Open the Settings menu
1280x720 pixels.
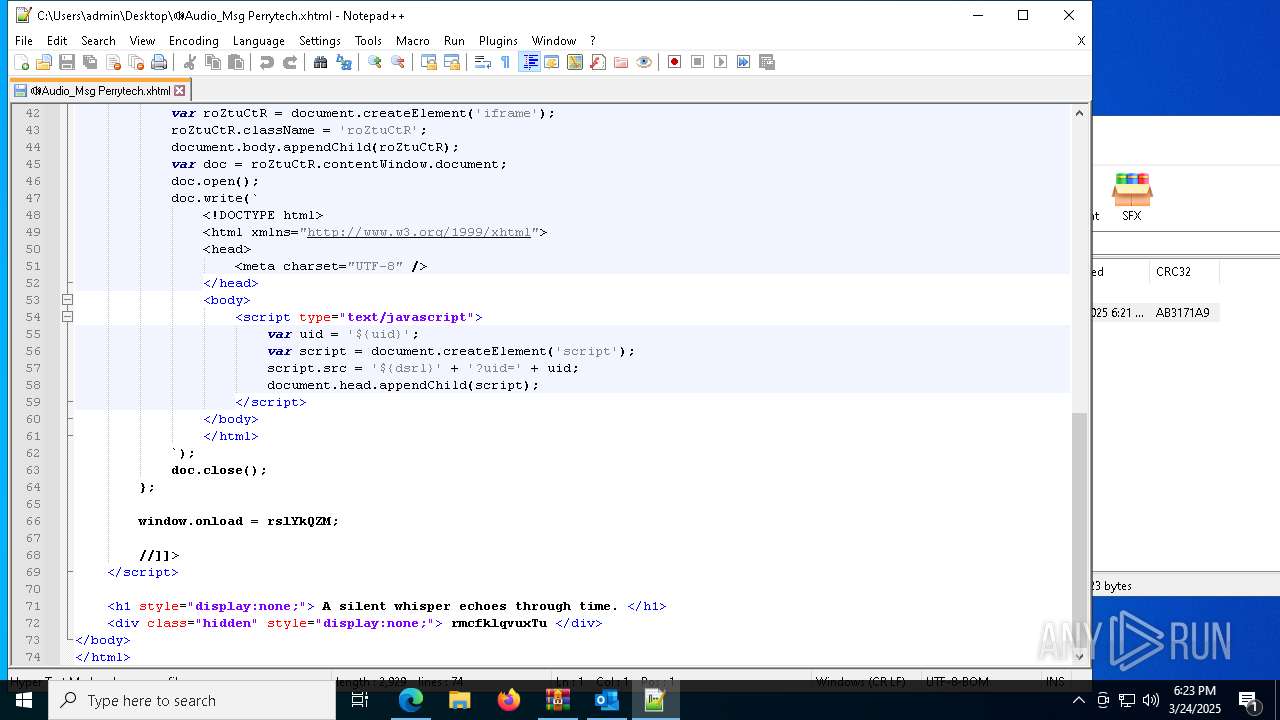click(x=320, y=41)
